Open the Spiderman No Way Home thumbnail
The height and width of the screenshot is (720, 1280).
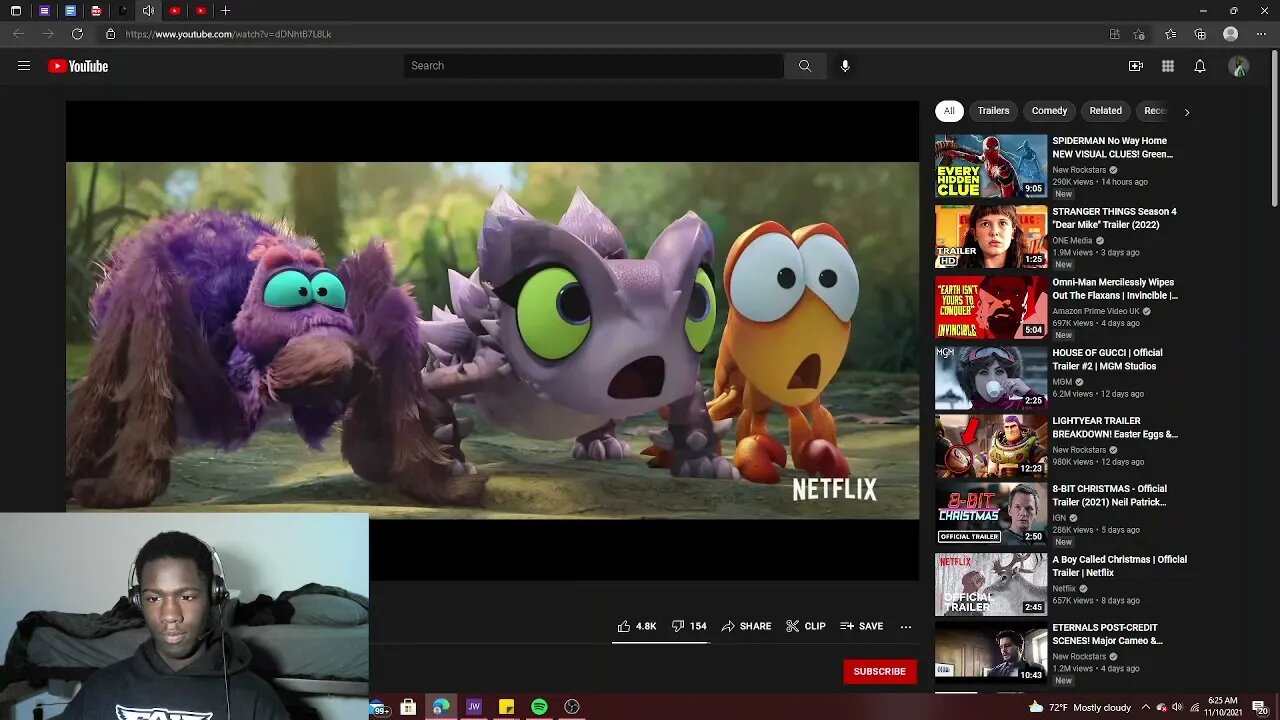[991, 167]
